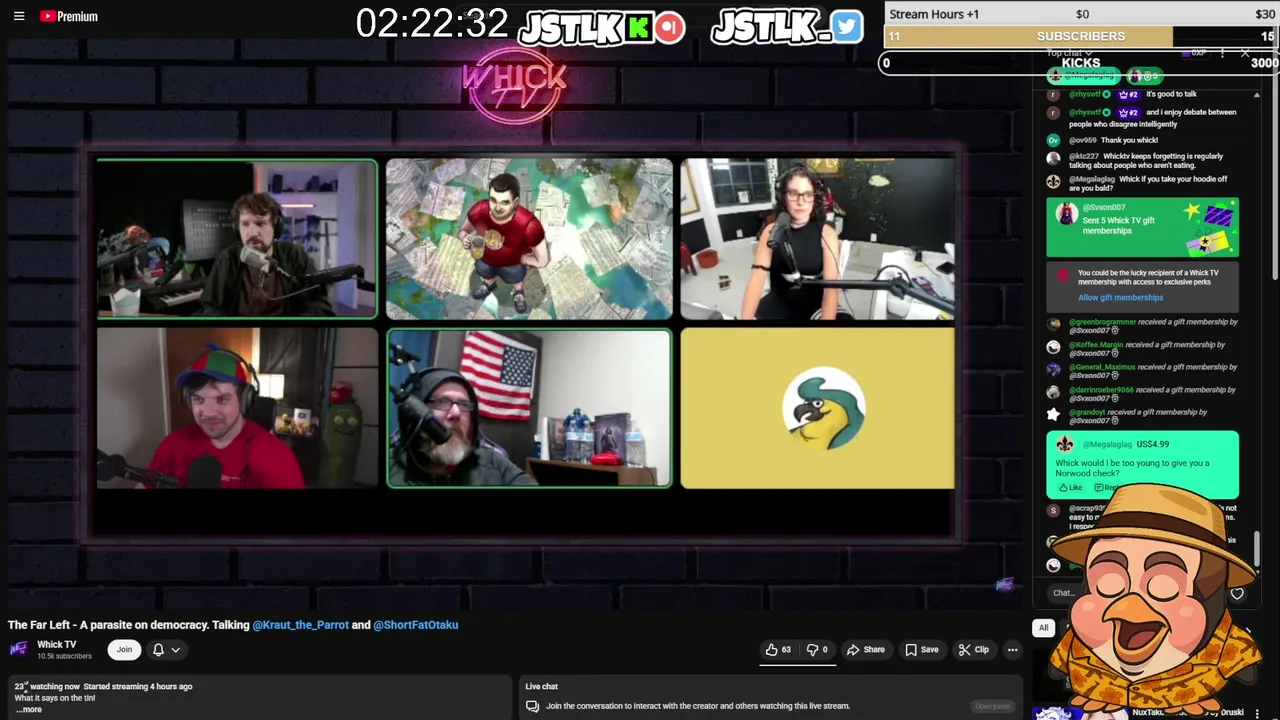Dislike the live stream video
Viewport: 1280px width, 720px height.
818,649
